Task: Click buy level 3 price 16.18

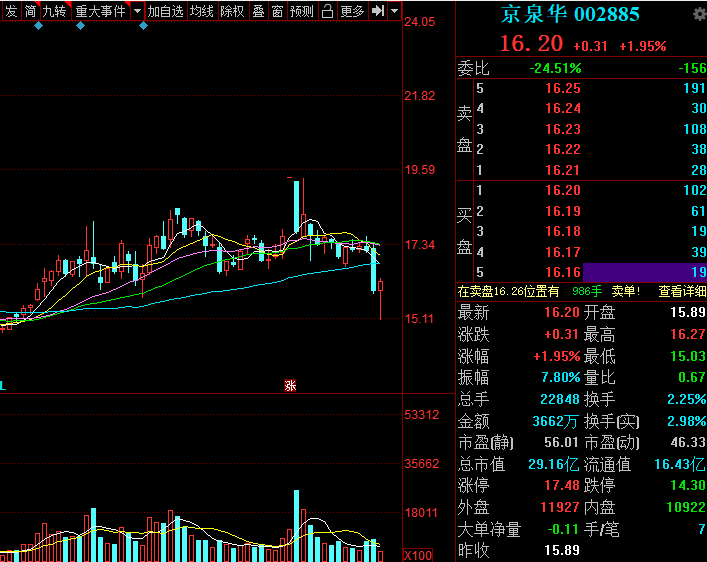Action: (x=563, y=231)
